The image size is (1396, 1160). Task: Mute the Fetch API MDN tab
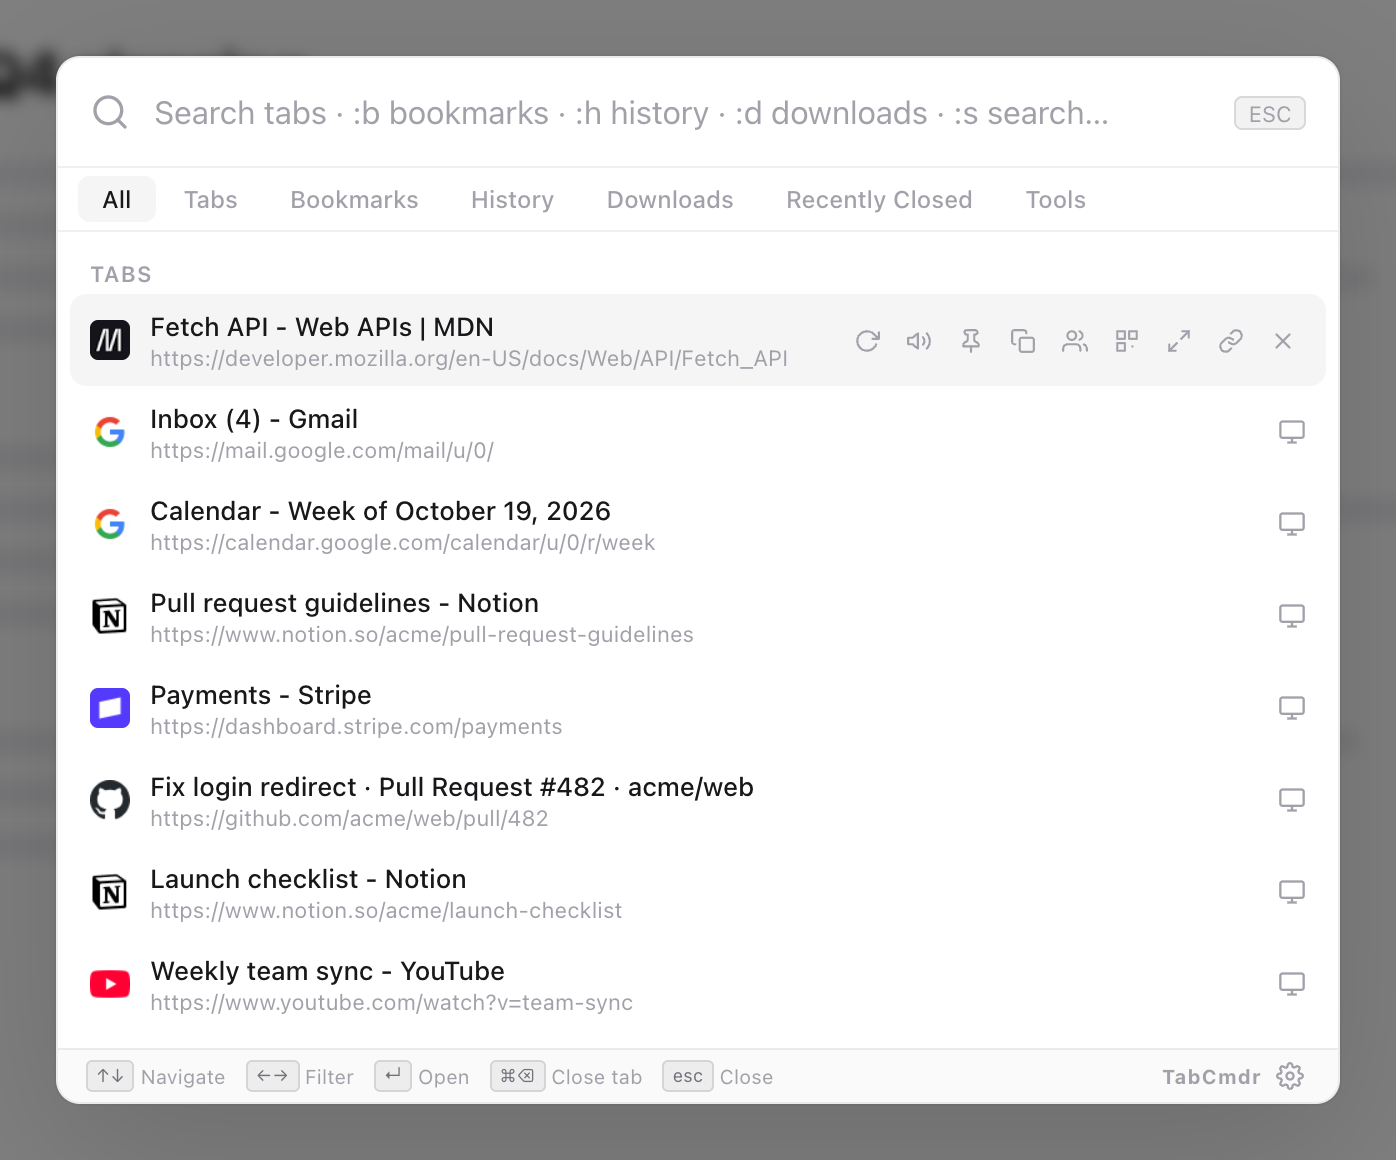[919, 341]
